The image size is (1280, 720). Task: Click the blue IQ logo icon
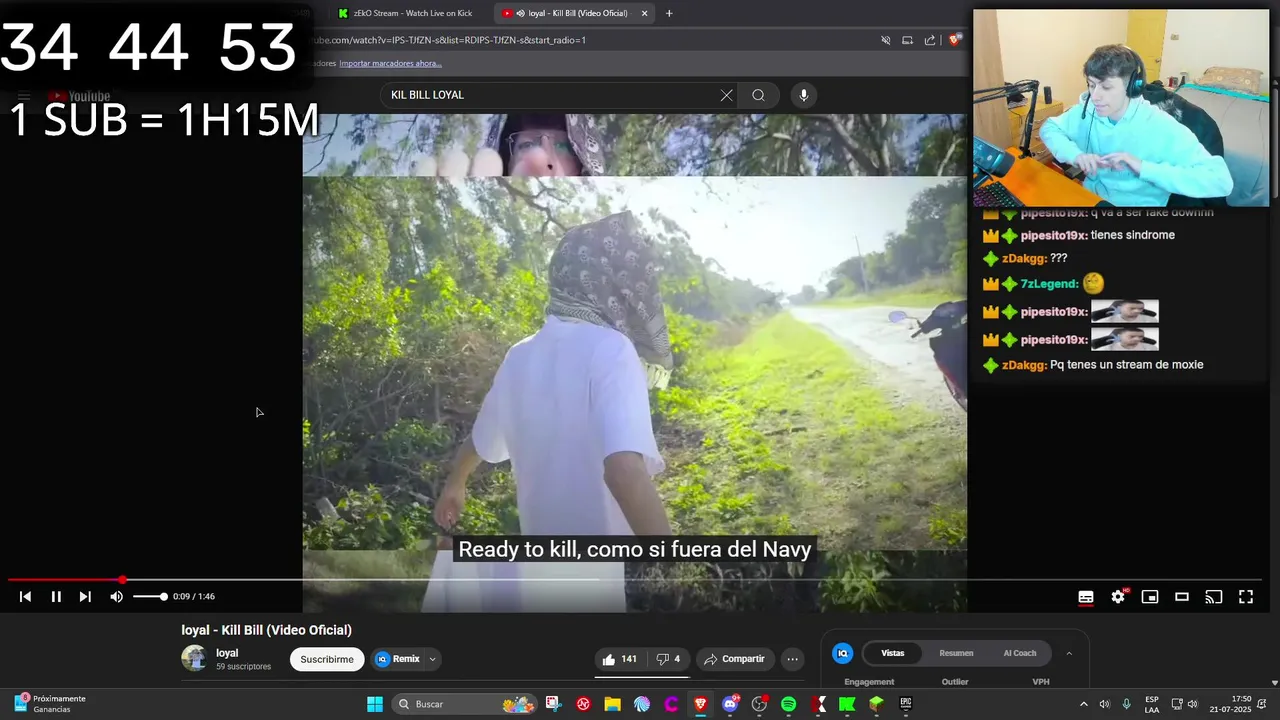point(843,653)
